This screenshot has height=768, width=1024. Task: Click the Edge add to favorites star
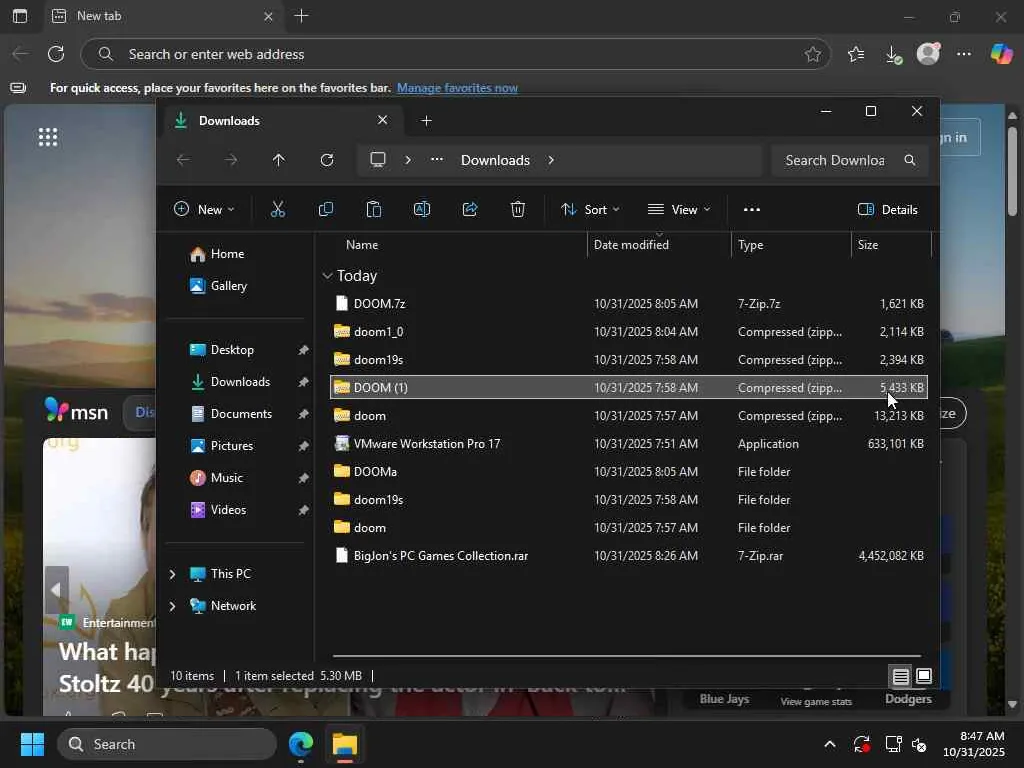click(x=812, y=54)
